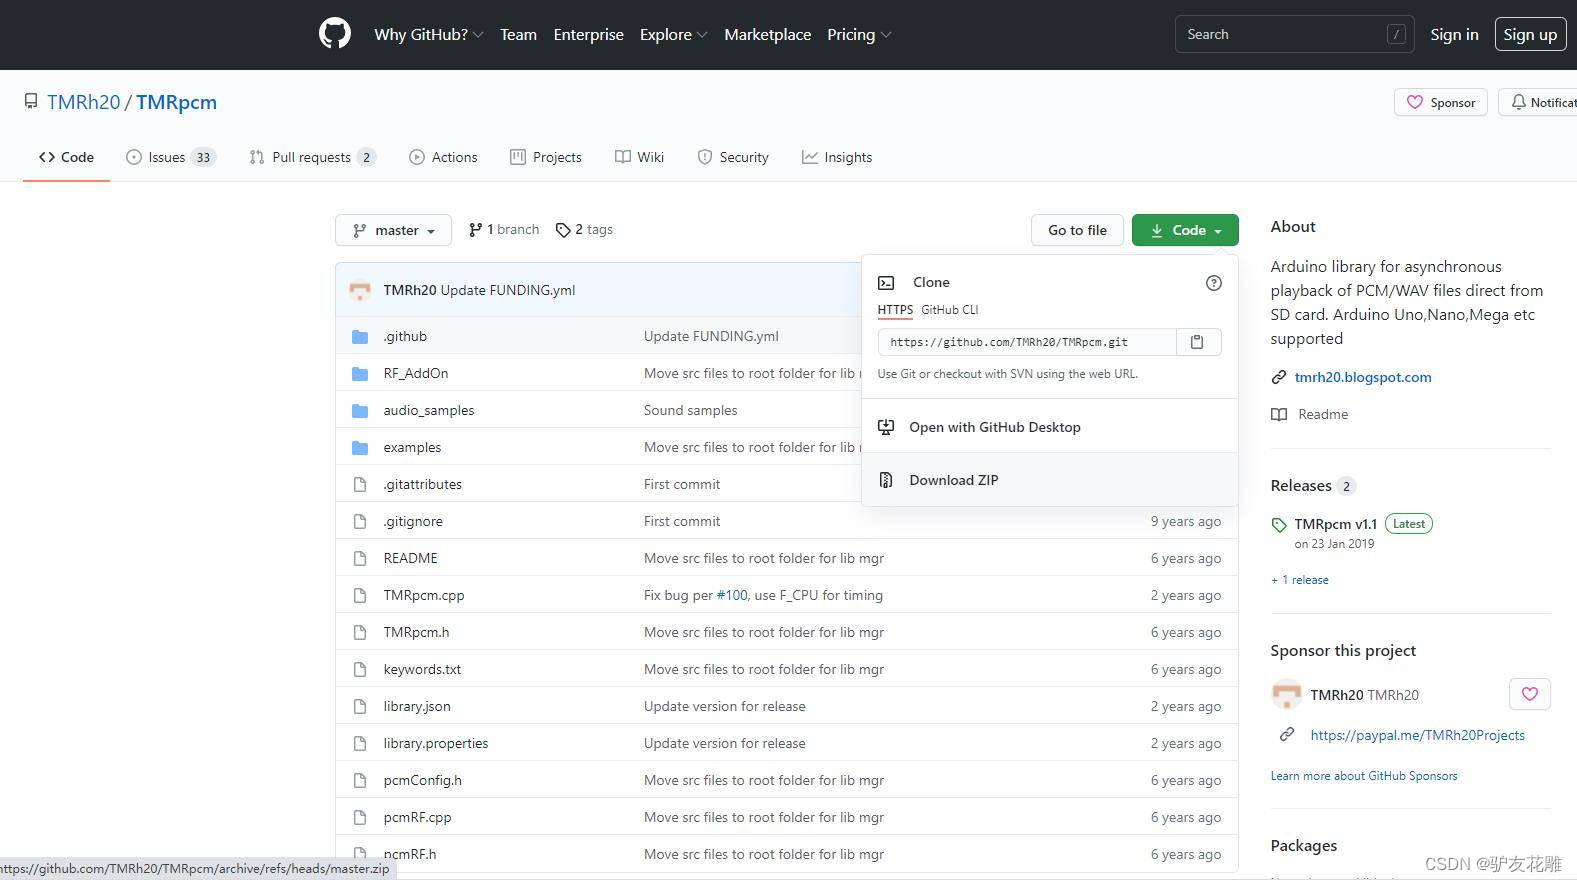Open the library.properties file
Image resolution: width=1577 pixels, height=882 pixels.
[436, 744]
